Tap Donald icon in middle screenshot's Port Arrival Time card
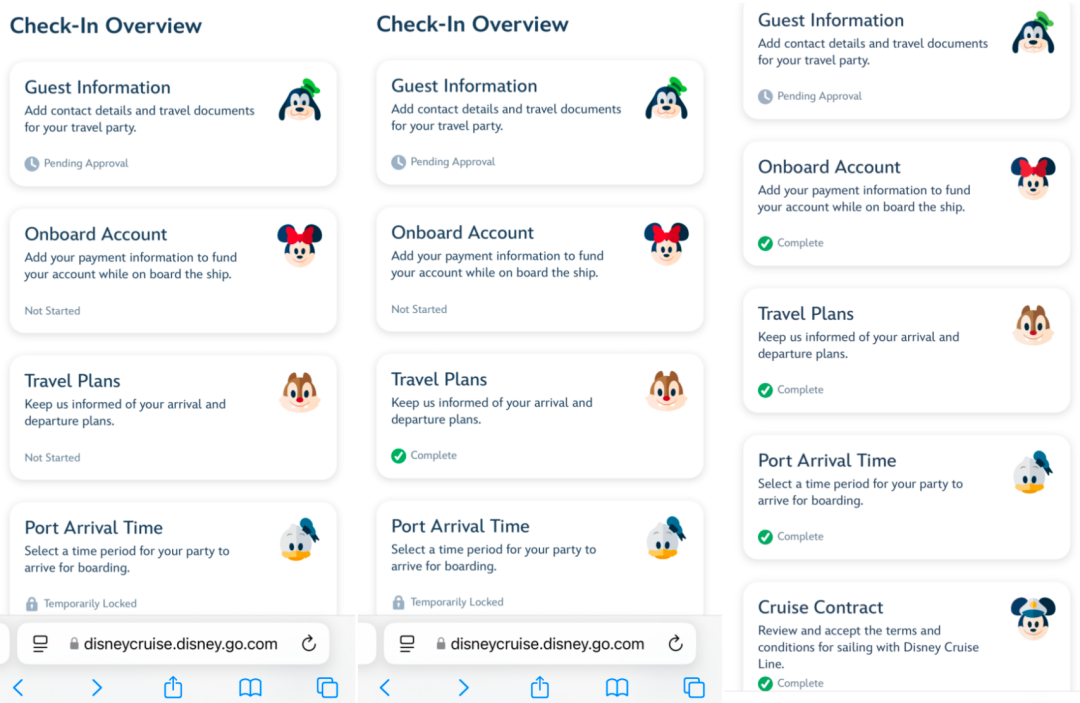The image size is (1080, 703). [667, 538]
